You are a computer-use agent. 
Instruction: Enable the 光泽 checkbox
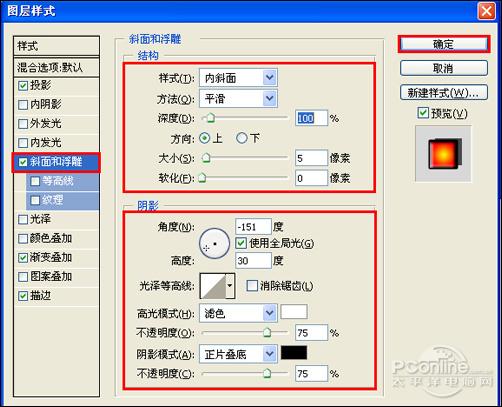(x=23, y=219)
